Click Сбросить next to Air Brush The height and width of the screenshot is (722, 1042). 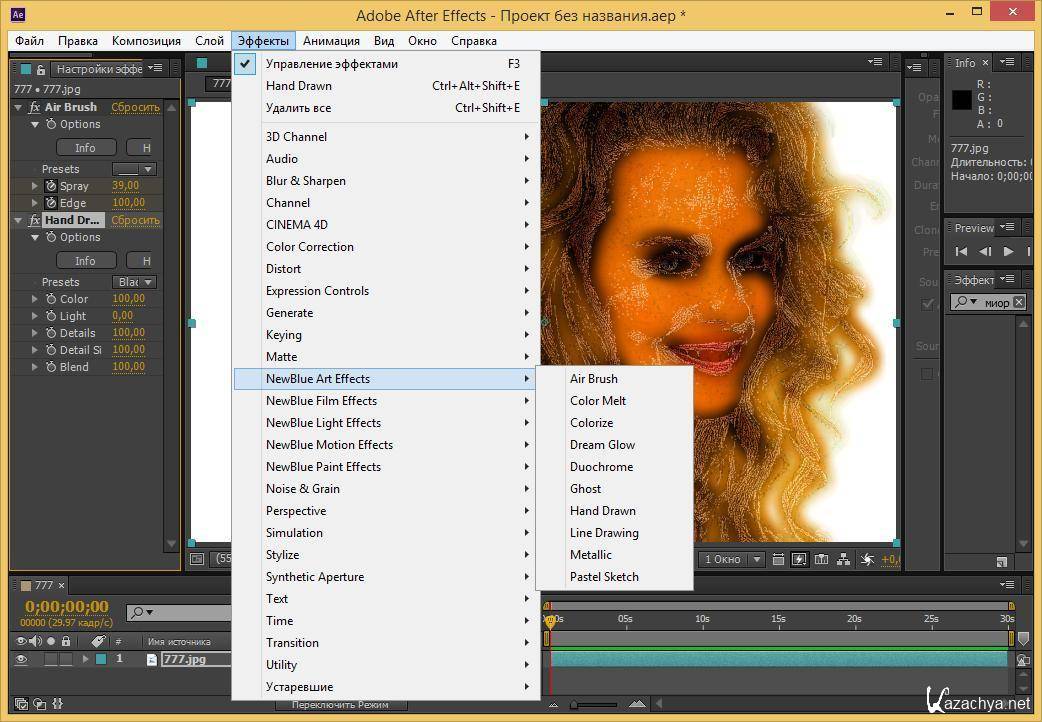(x=135, y=107)
